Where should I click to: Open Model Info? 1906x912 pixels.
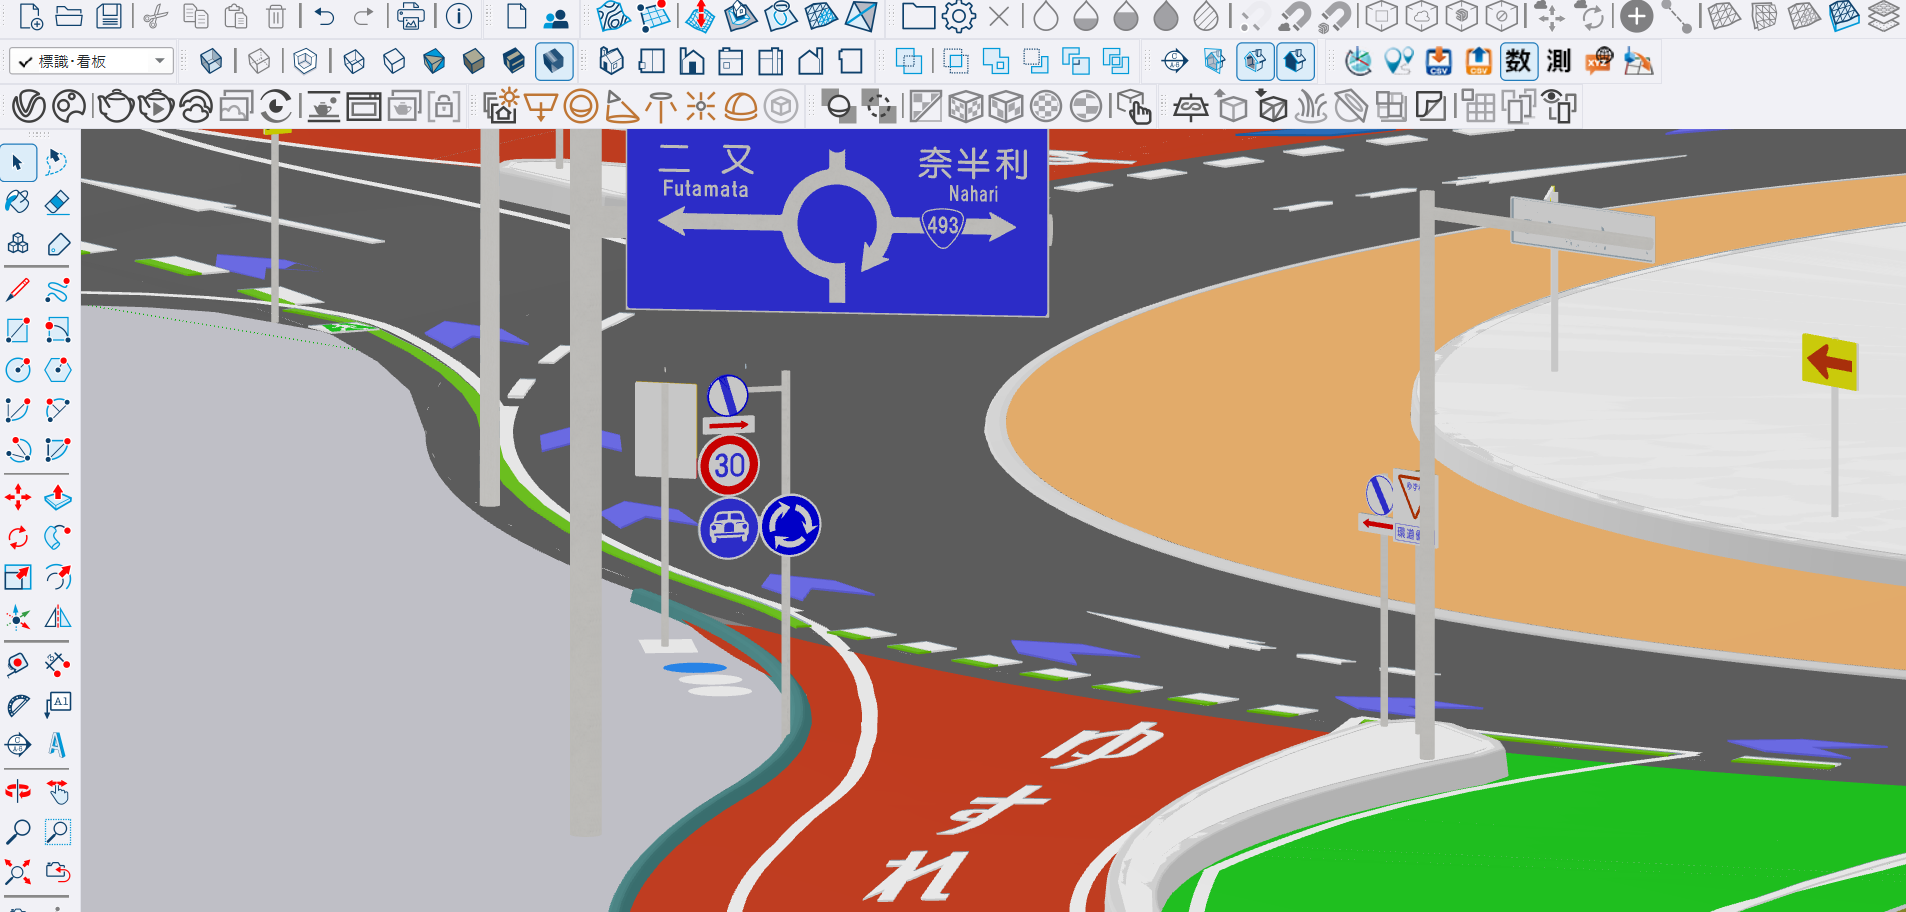[x=459, y=16]
